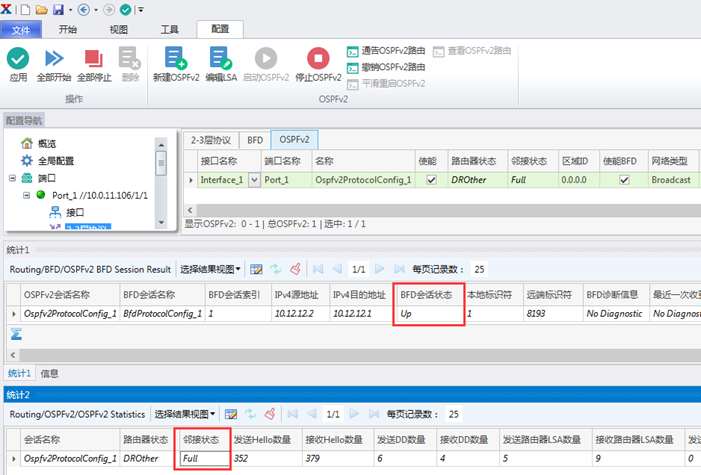Collapse the 端口 tree node

point(13,178)
